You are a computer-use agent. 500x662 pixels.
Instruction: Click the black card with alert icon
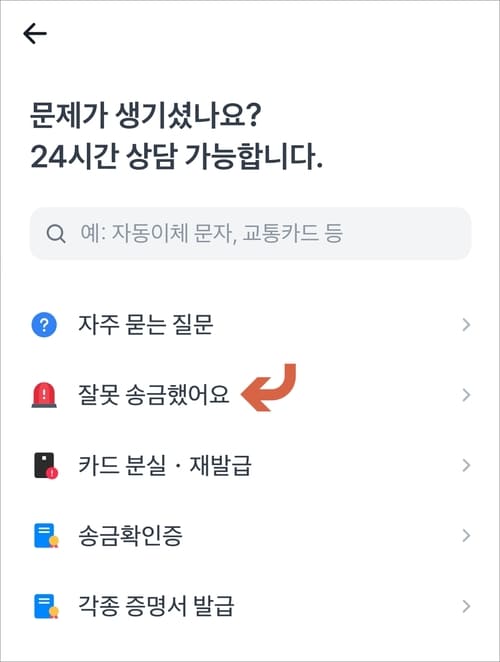[45, 466]
